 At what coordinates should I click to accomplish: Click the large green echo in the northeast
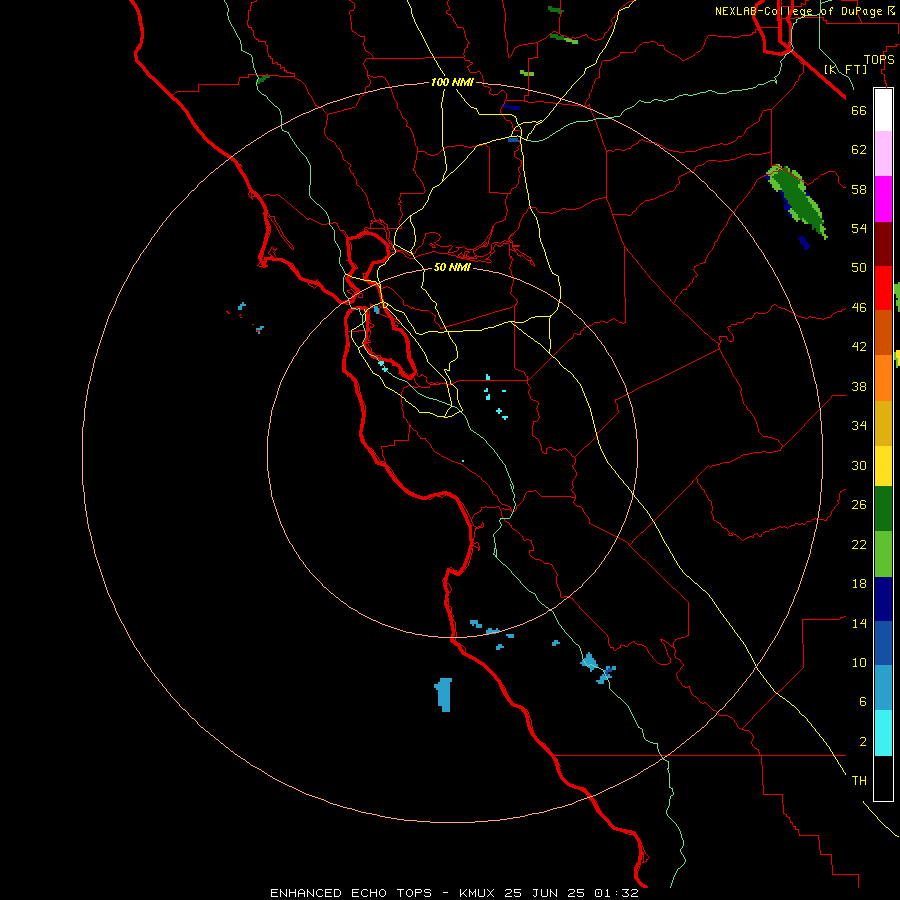pos(797,201)
